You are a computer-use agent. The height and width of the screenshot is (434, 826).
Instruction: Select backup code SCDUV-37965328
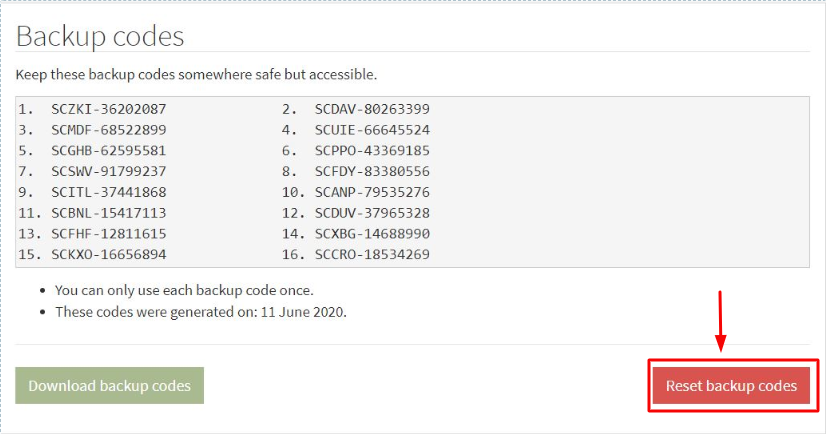(x=372, y=213)
